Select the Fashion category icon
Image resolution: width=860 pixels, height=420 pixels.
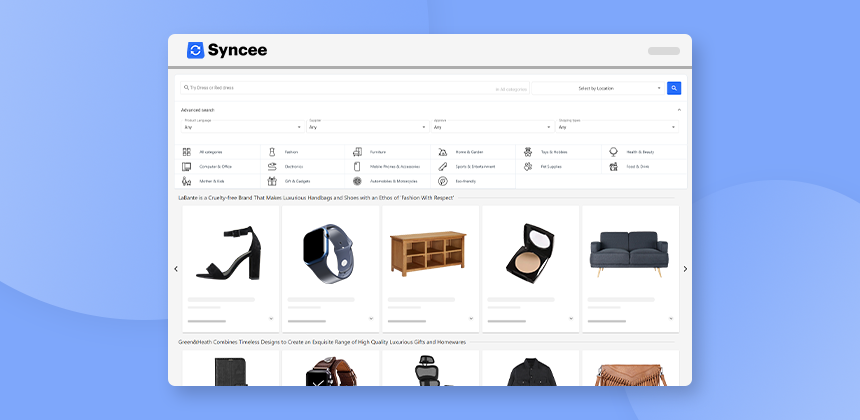pos(271,152)
